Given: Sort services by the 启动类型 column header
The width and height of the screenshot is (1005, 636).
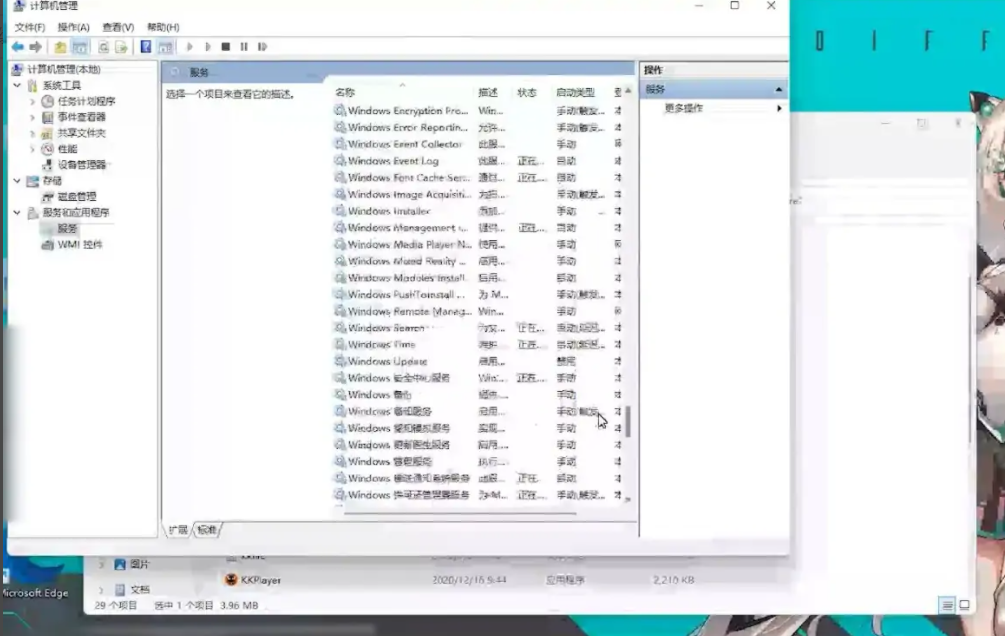Looking at the screenshot, I should [576, 92].
